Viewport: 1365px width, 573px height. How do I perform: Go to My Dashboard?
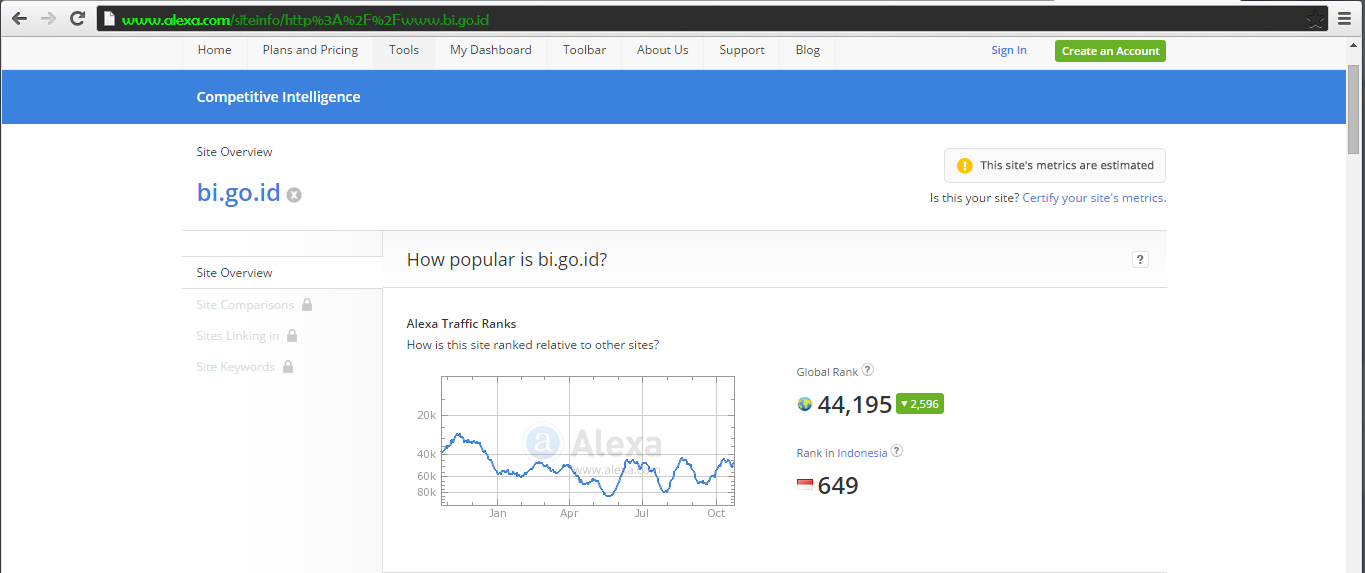491,50
